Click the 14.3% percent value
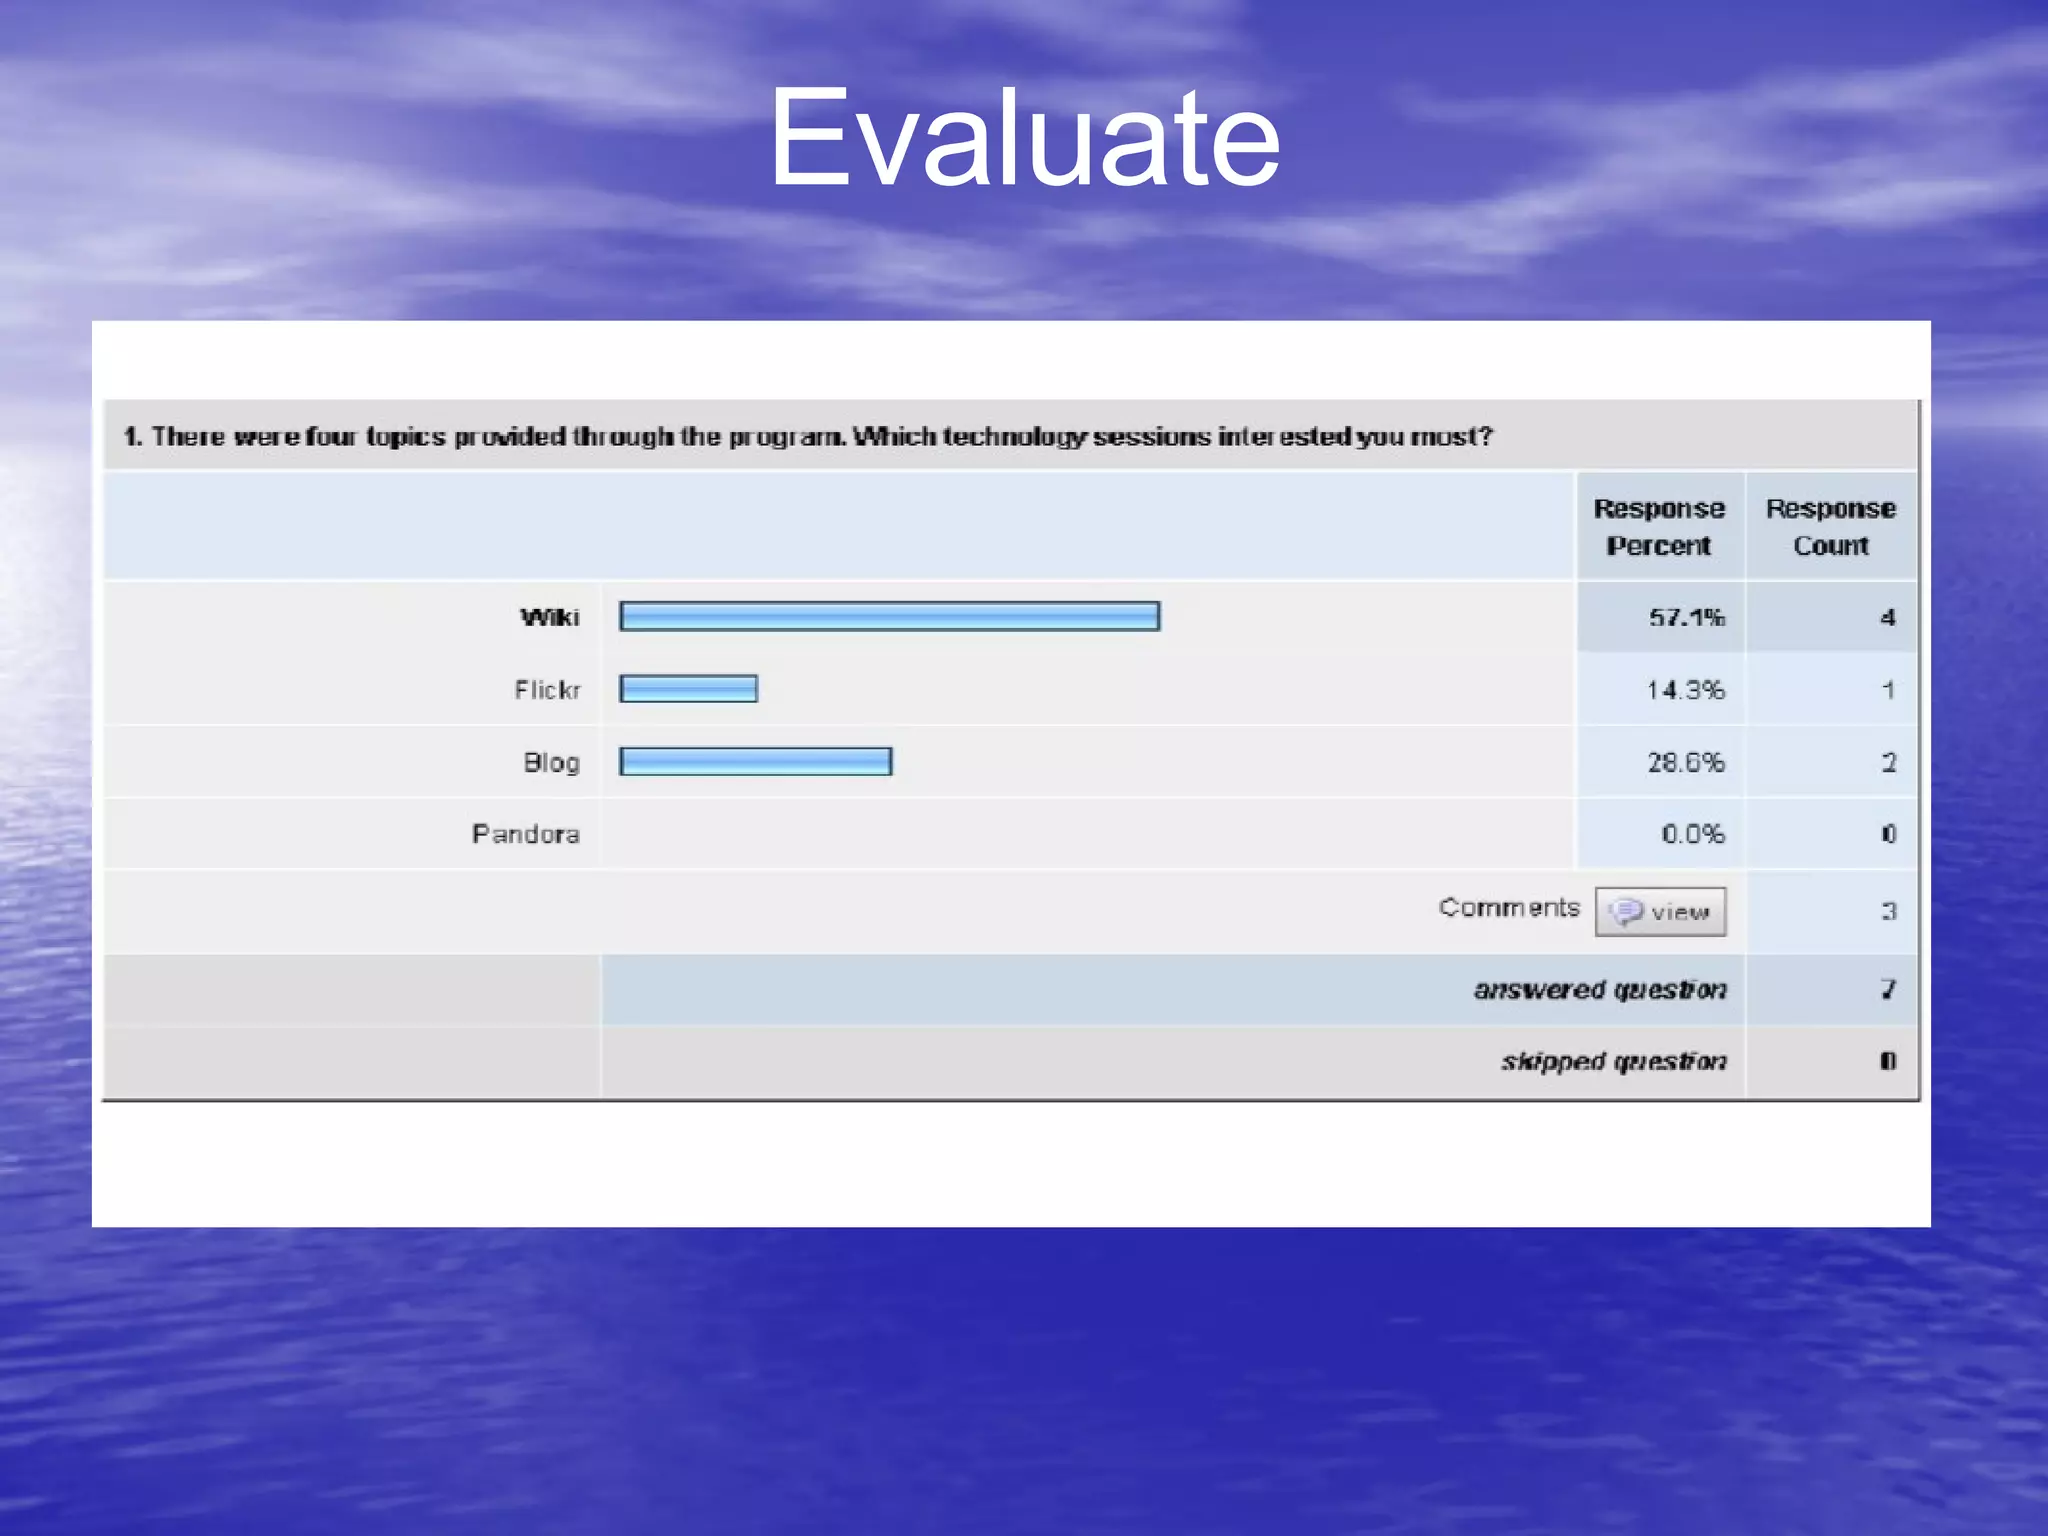Viewport: 2048px width, 1536px height. [x=1686, y=690]
